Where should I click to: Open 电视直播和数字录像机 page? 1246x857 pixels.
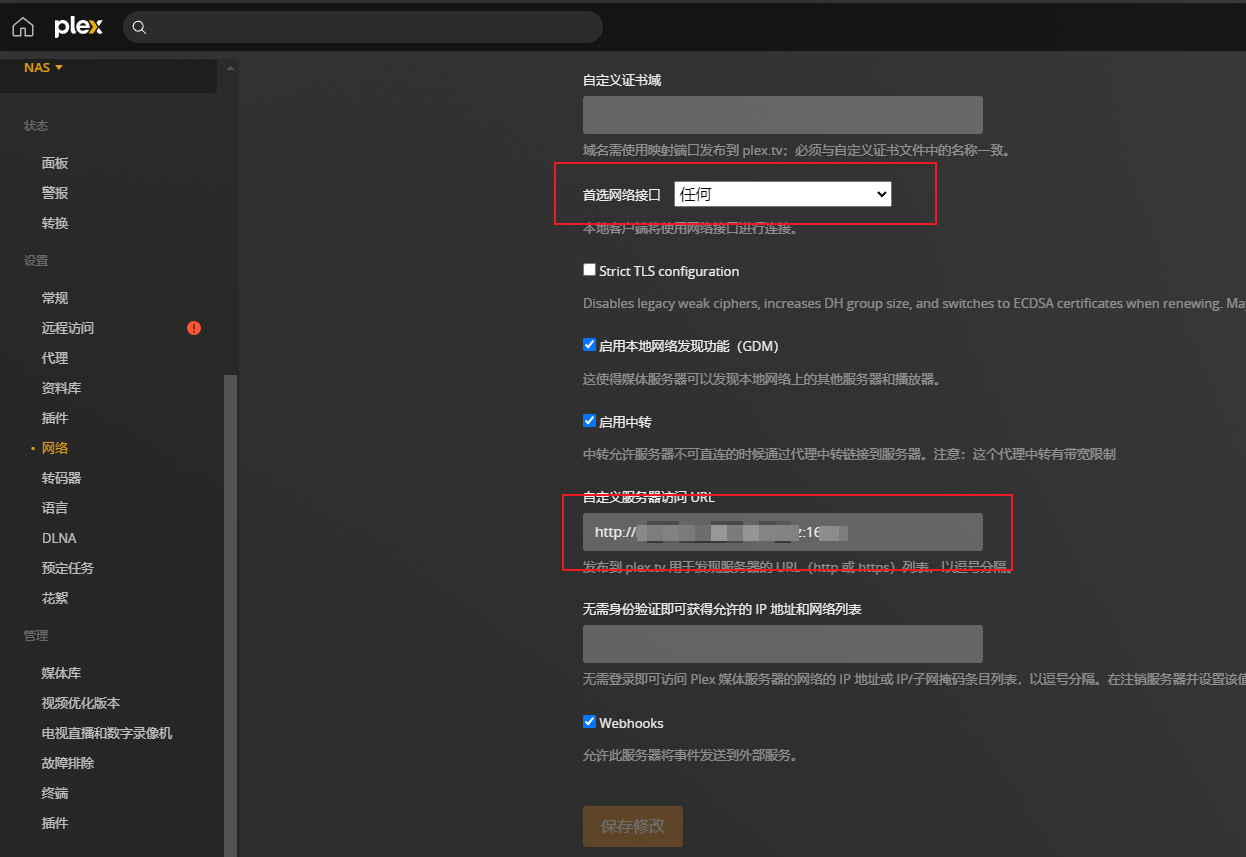point(107,733)
